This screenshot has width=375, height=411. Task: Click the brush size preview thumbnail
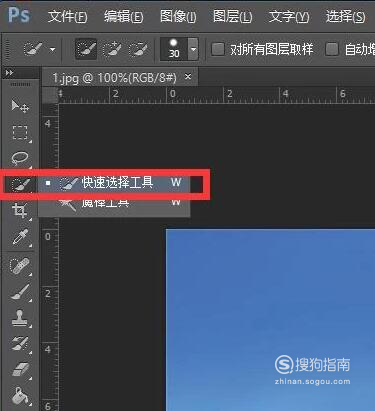[x=174, y=49]
